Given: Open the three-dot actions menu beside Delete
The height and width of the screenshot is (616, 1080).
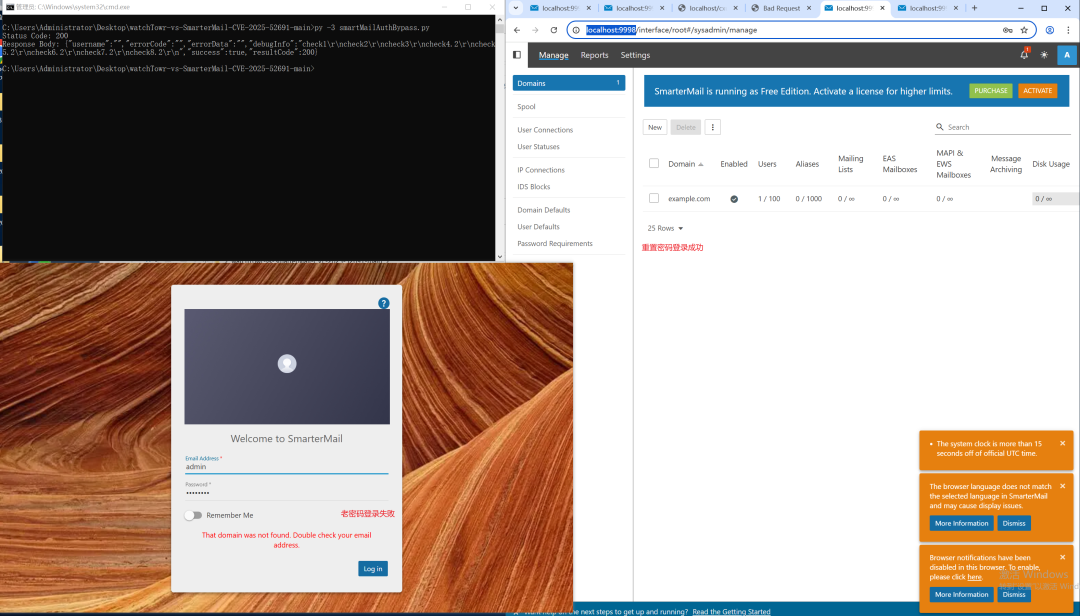Looking at the screenshot, I should click(x=712, y=127).
